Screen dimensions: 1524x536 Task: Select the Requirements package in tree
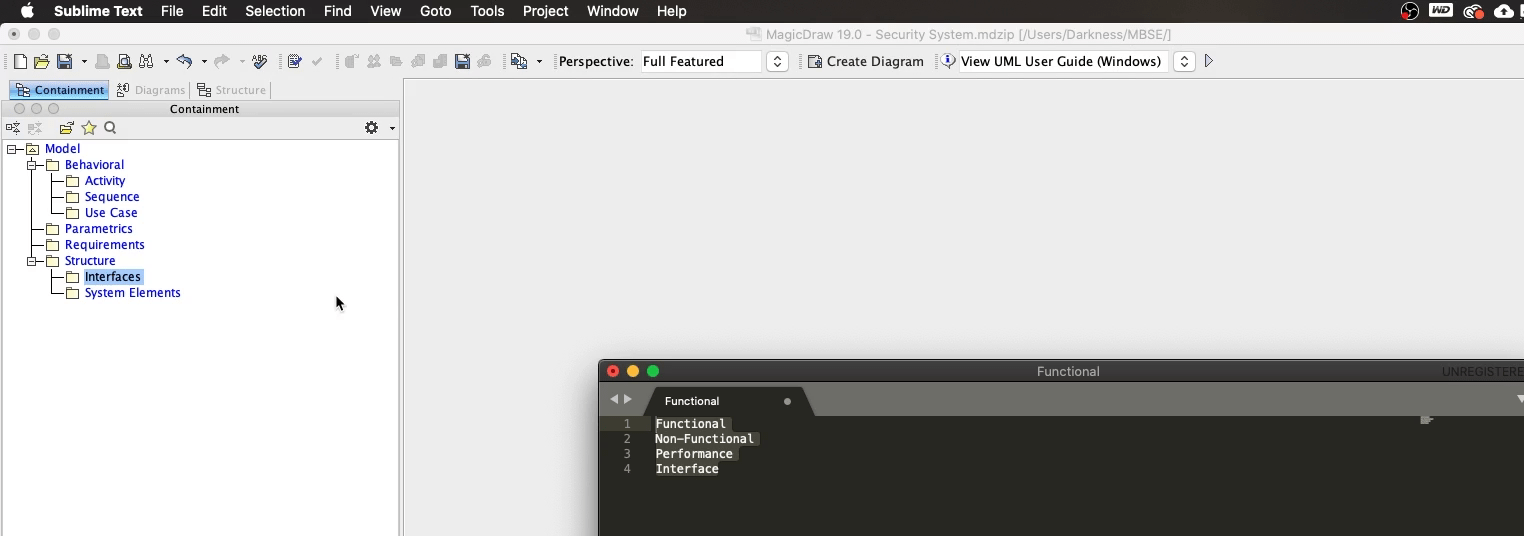pos(104,245)
